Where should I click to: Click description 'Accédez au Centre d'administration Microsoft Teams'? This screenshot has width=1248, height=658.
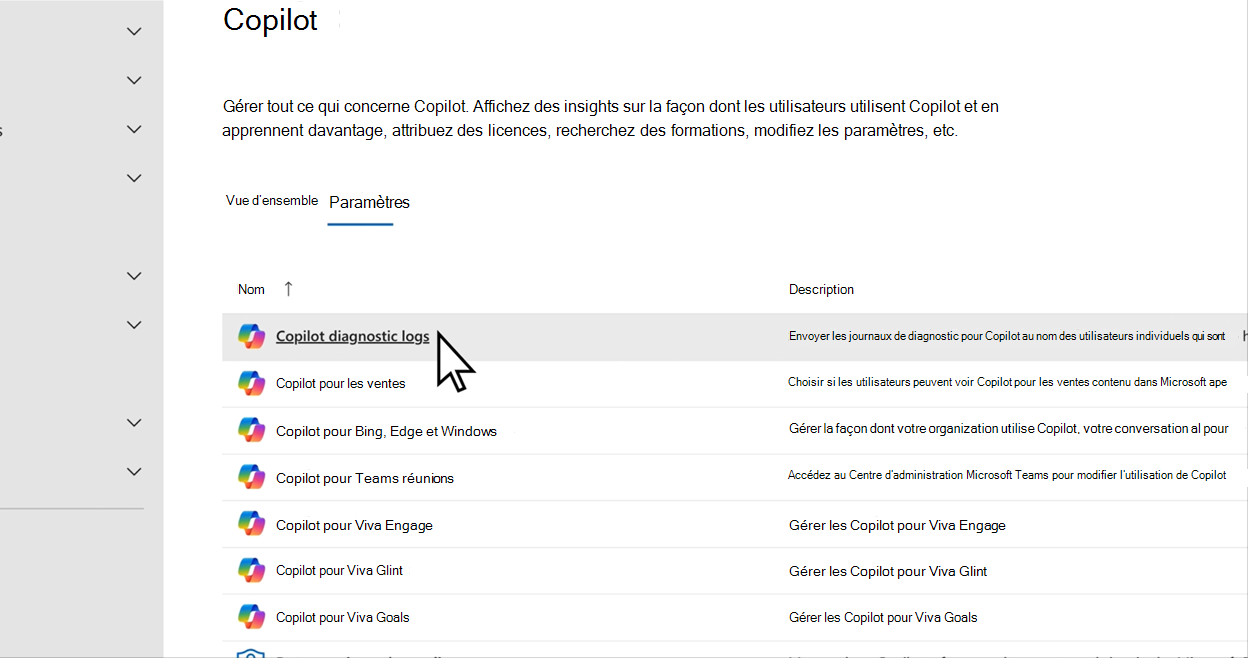click(x=1007, y=475)
